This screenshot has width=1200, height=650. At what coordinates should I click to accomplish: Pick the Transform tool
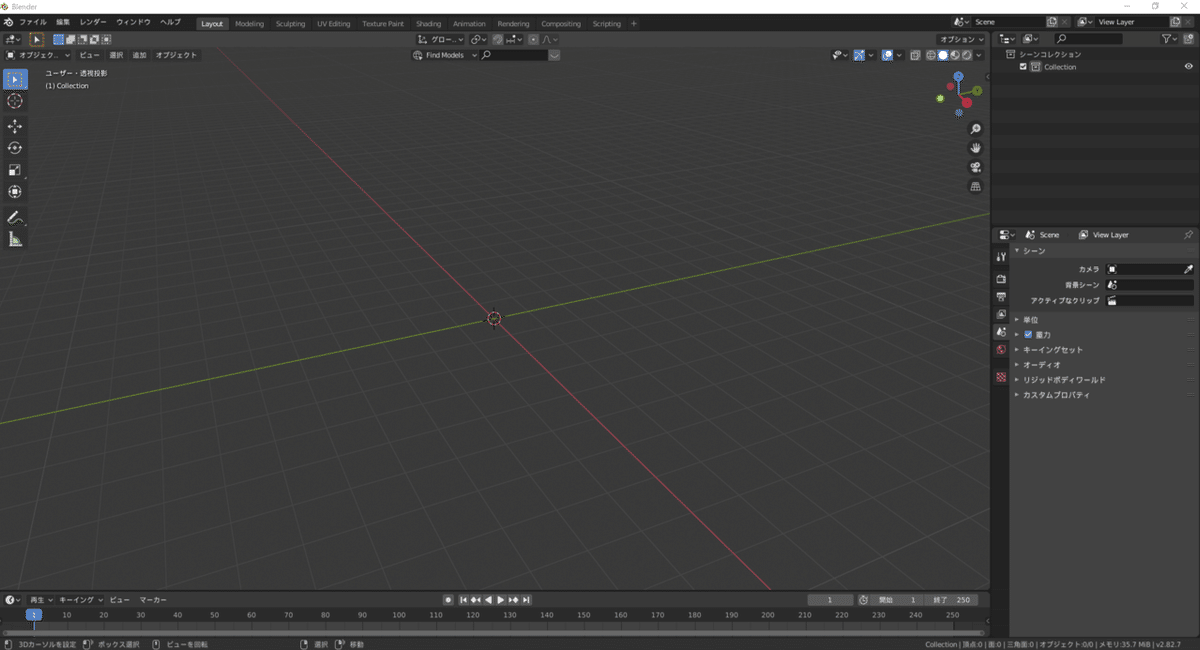[15, 192]
